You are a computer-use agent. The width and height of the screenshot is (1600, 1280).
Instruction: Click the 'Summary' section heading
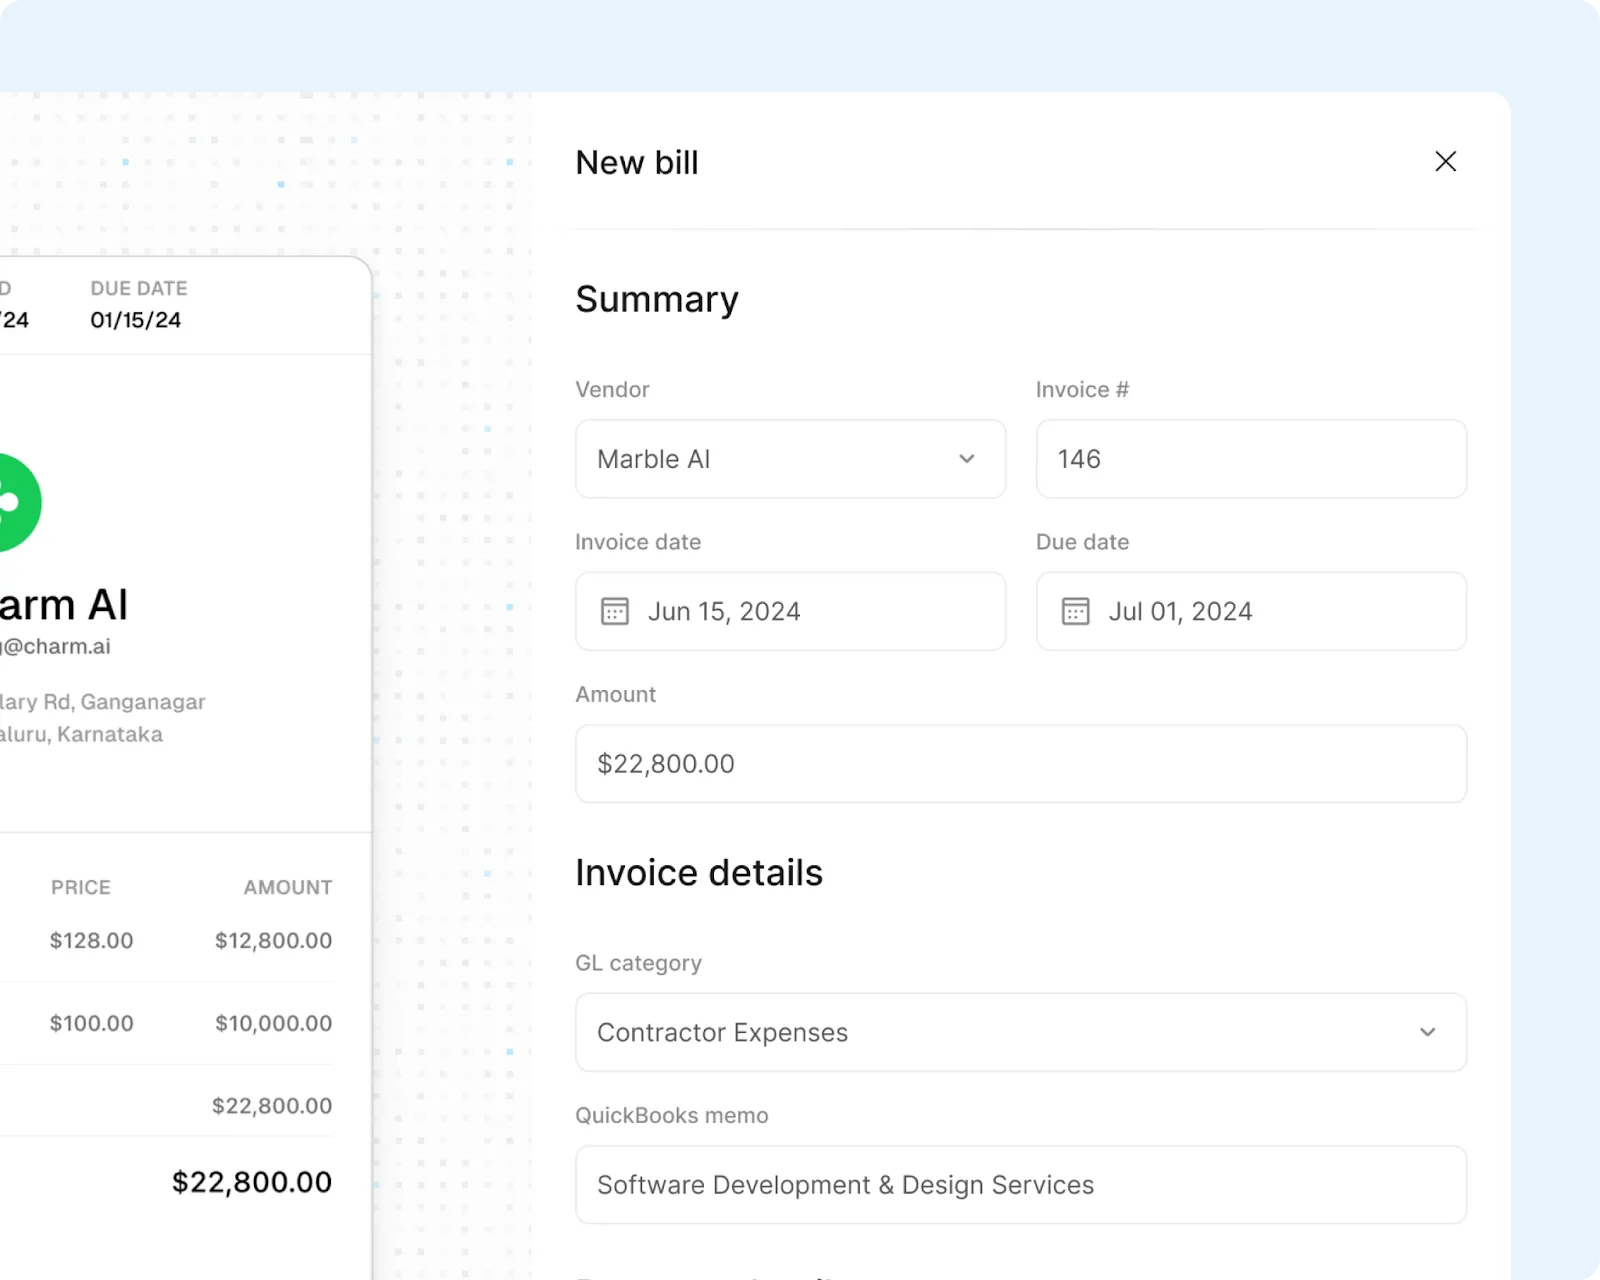[657, 299]
